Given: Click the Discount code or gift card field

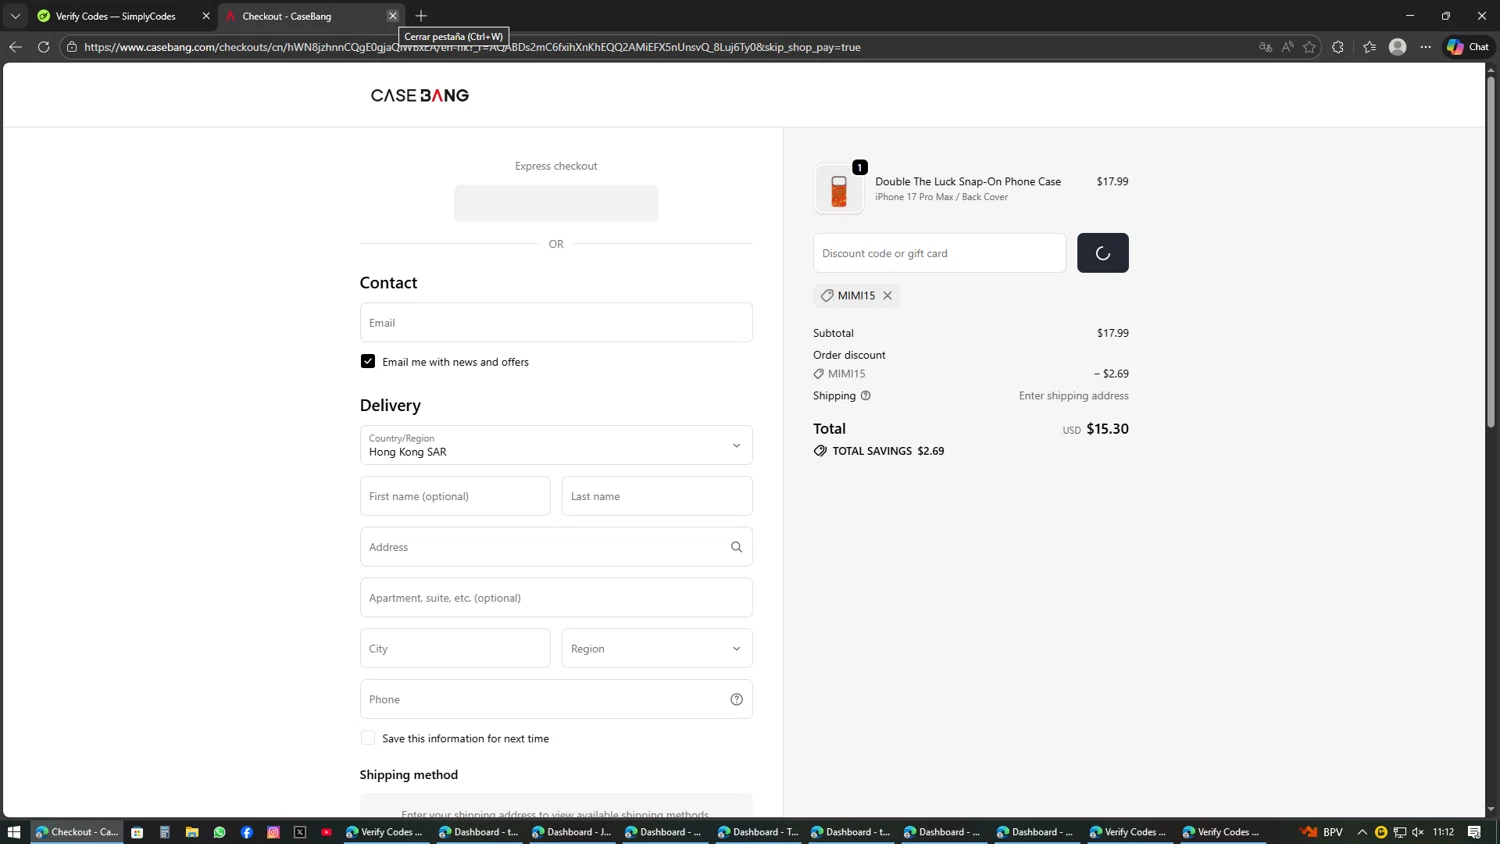Looking at the screenshot, I should [940, 253].
